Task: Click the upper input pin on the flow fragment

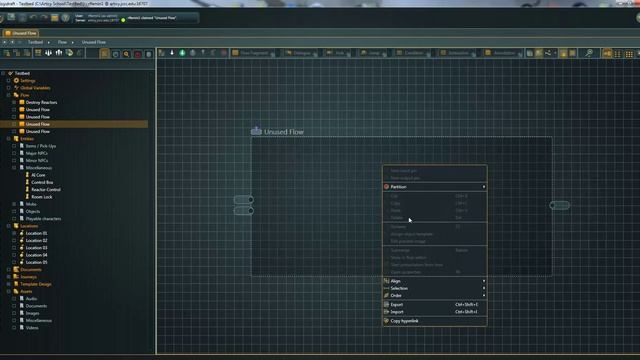Action: pyautogui.click(x=244, y=200)
